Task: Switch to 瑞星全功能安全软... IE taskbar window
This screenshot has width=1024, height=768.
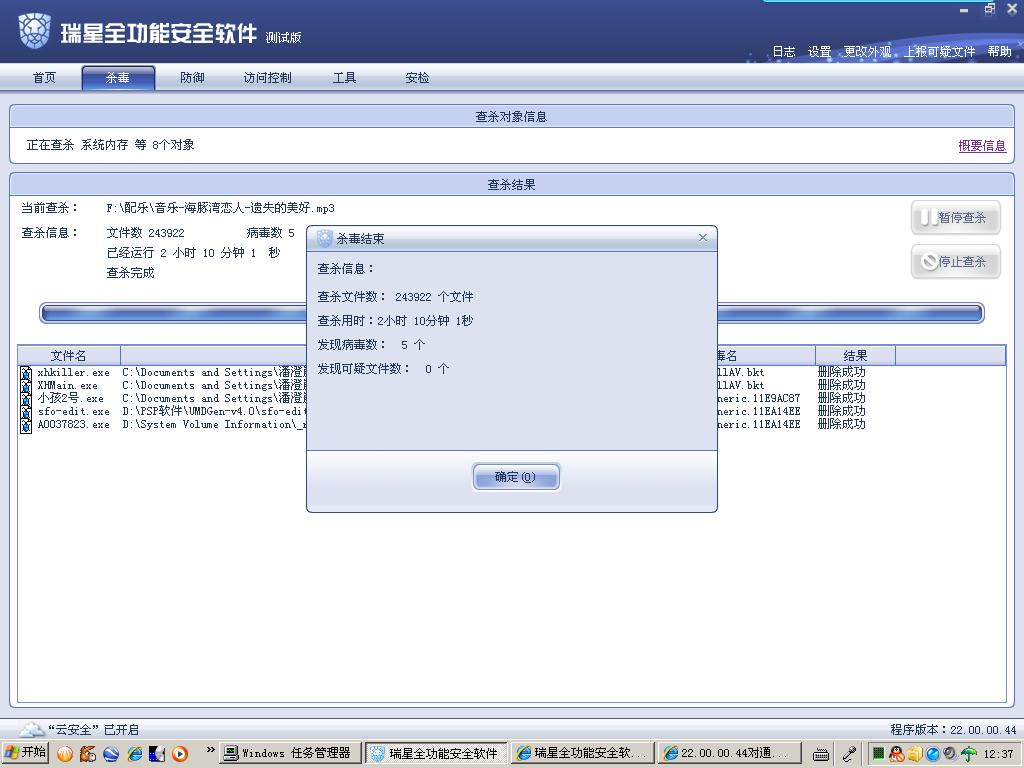Action: 583,754
